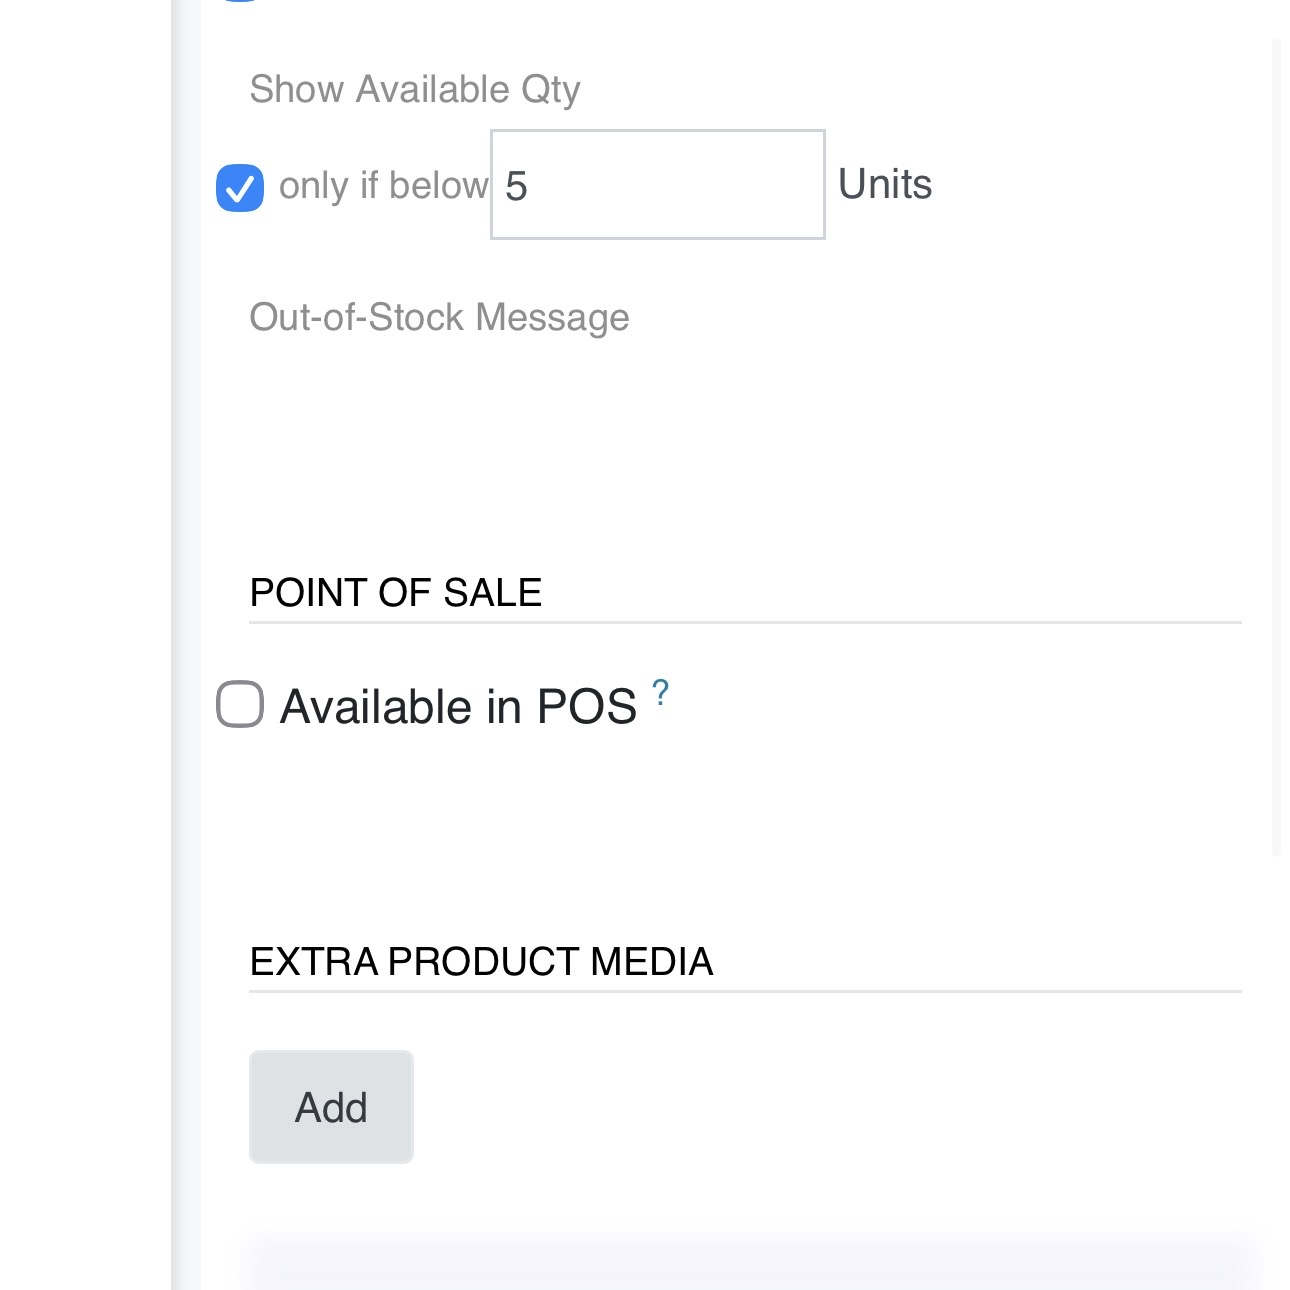Select the POINT OF SALE section heading

coord(395,592)
